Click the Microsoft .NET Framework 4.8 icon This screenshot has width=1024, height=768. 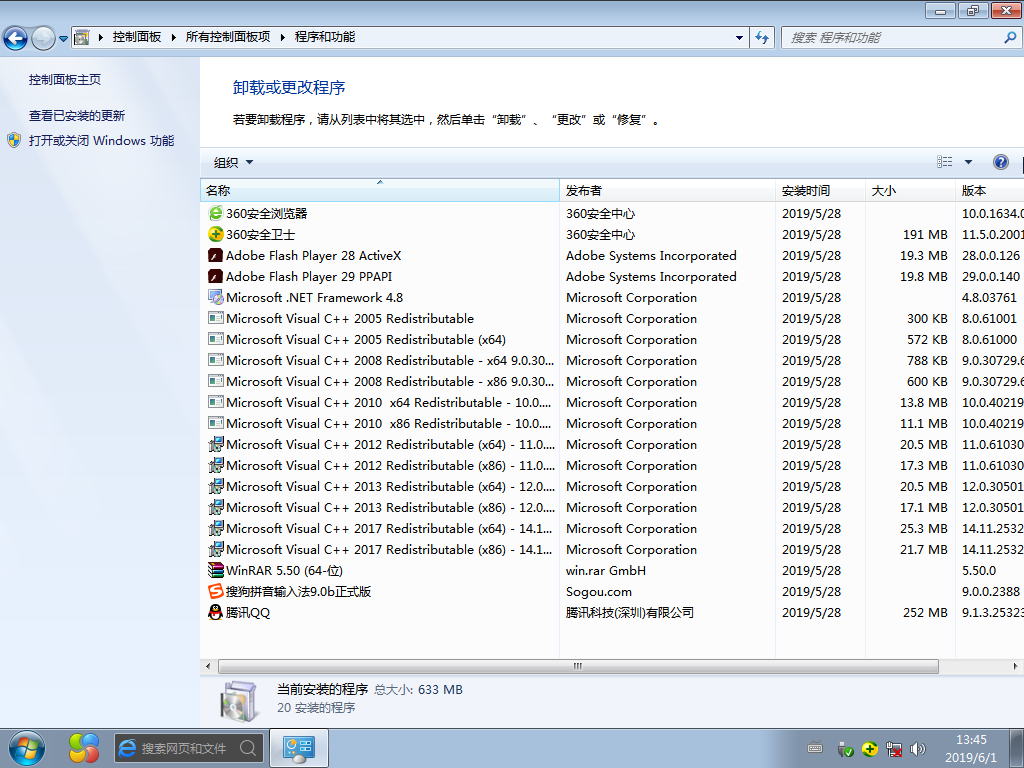pos(216,297)
